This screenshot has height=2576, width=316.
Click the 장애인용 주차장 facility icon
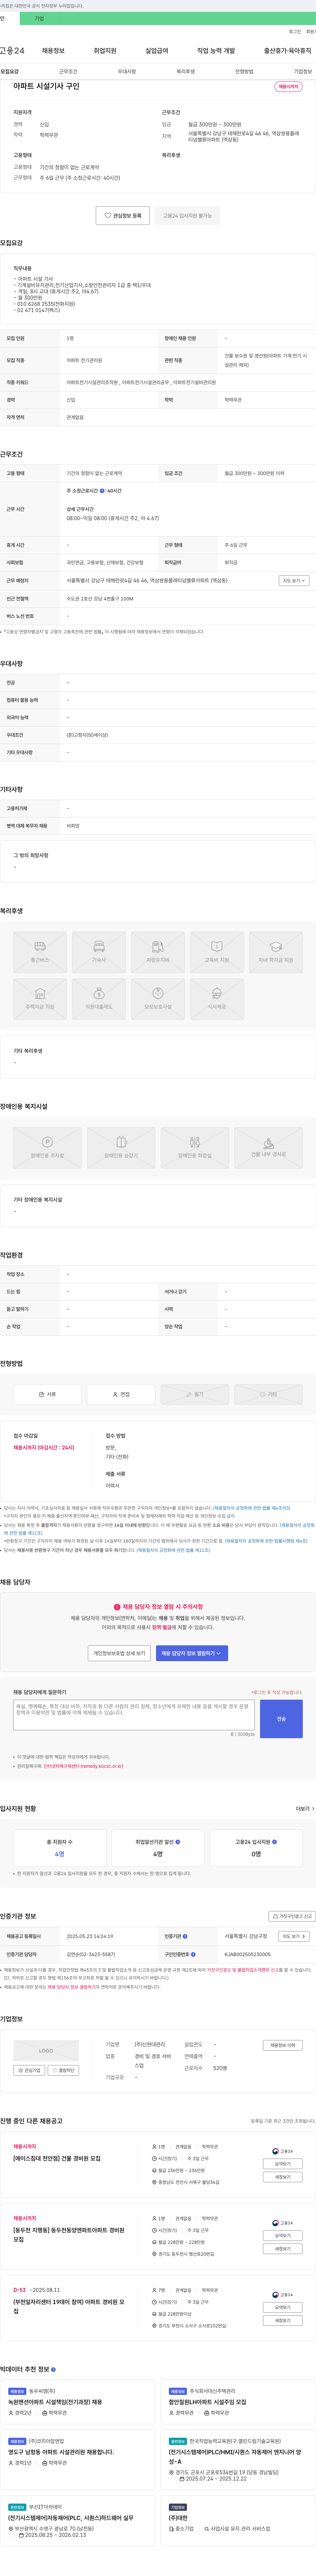(47, 1148)
